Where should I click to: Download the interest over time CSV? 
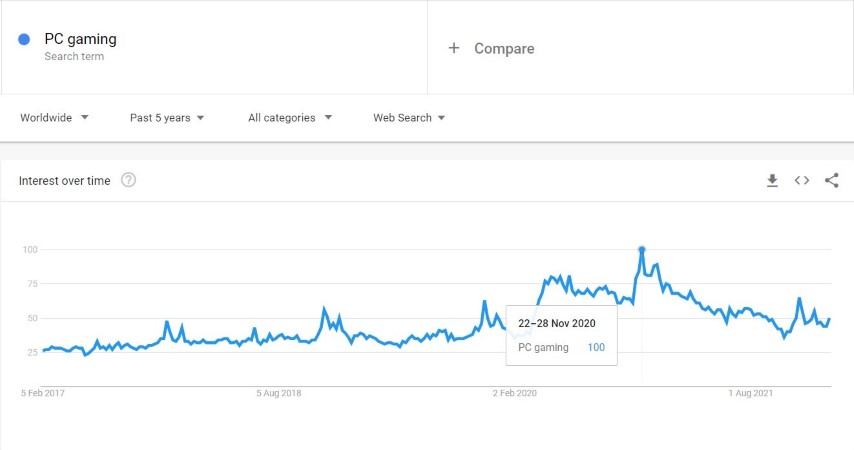pyautogui.click(x=772, y=180)
